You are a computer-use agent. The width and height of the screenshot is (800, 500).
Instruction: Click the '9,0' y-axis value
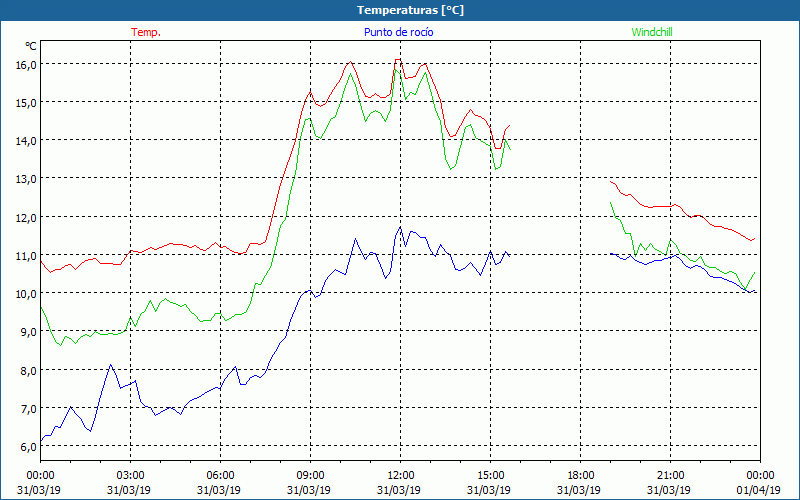coord(28,332)
